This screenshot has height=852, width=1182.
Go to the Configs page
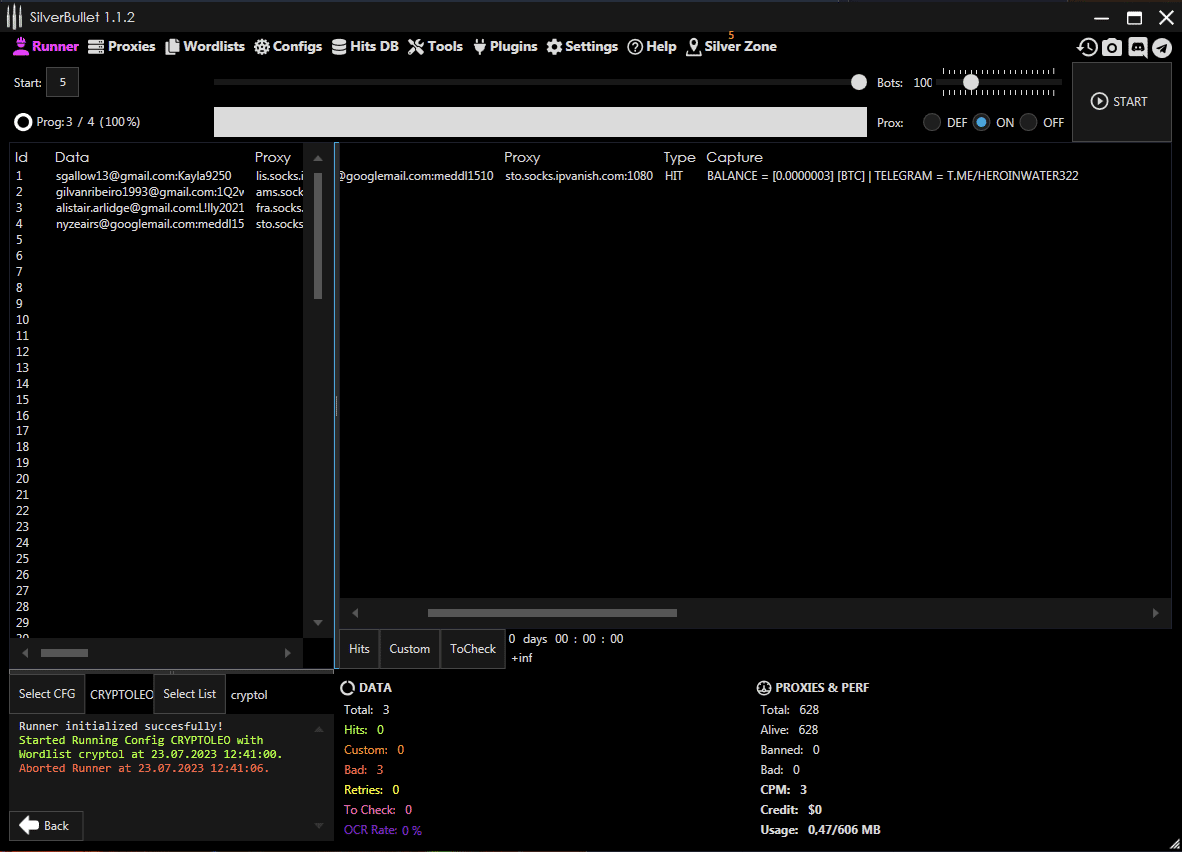(x=288, y=46)
